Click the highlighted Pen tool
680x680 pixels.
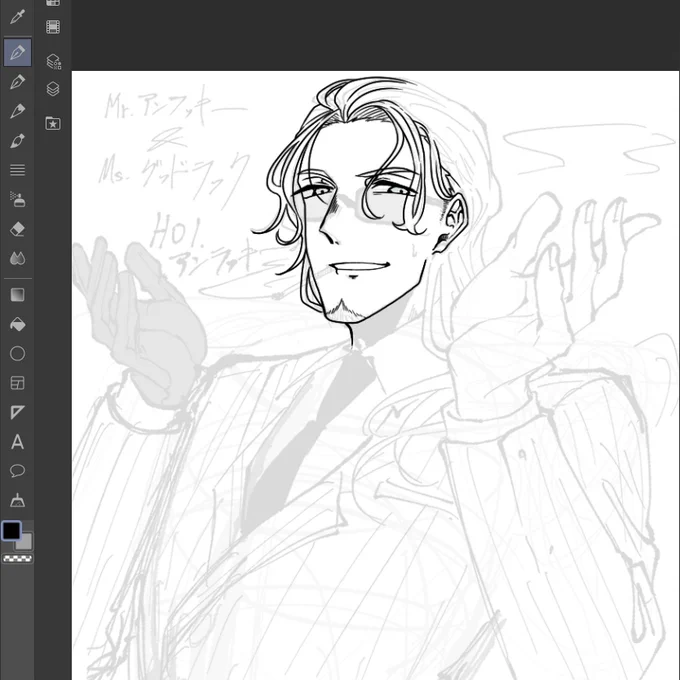(x=17, y=52)
